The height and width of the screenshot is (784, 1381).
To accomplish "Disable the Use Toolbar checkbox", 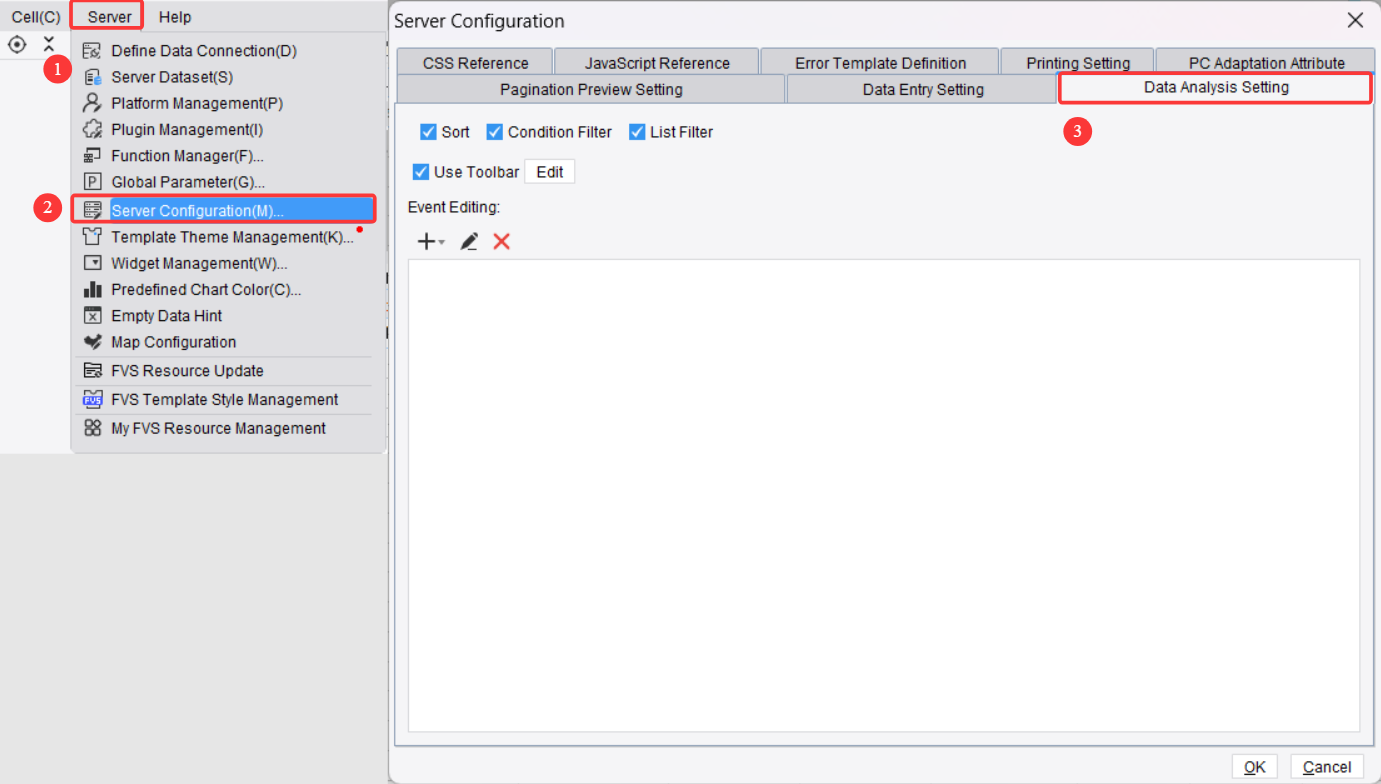I will [x=421, y=172].
